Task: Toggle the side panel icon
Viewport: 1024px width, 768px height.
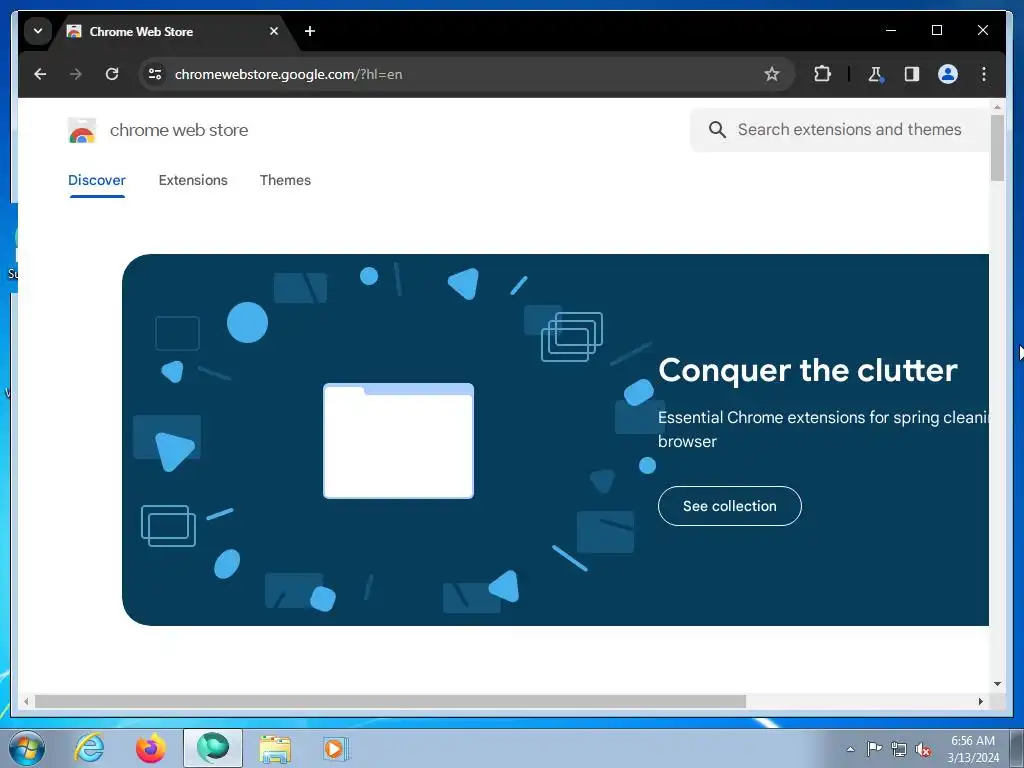Action: (x=912, y=74)
